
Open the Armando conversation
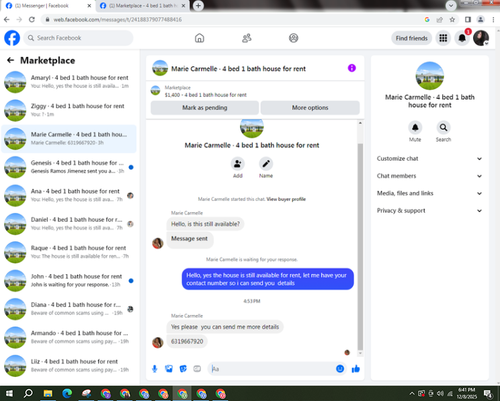(69, 337)
